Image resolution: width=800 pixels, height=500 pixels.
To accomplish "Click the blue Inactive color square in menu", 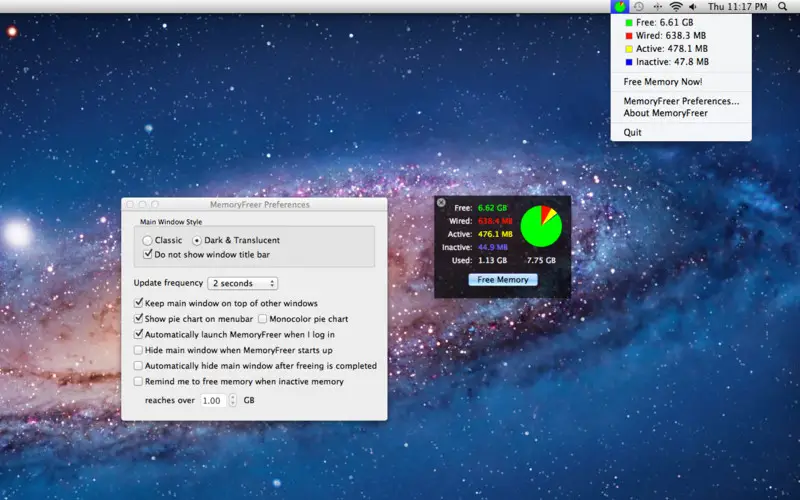I will (629, 62).
